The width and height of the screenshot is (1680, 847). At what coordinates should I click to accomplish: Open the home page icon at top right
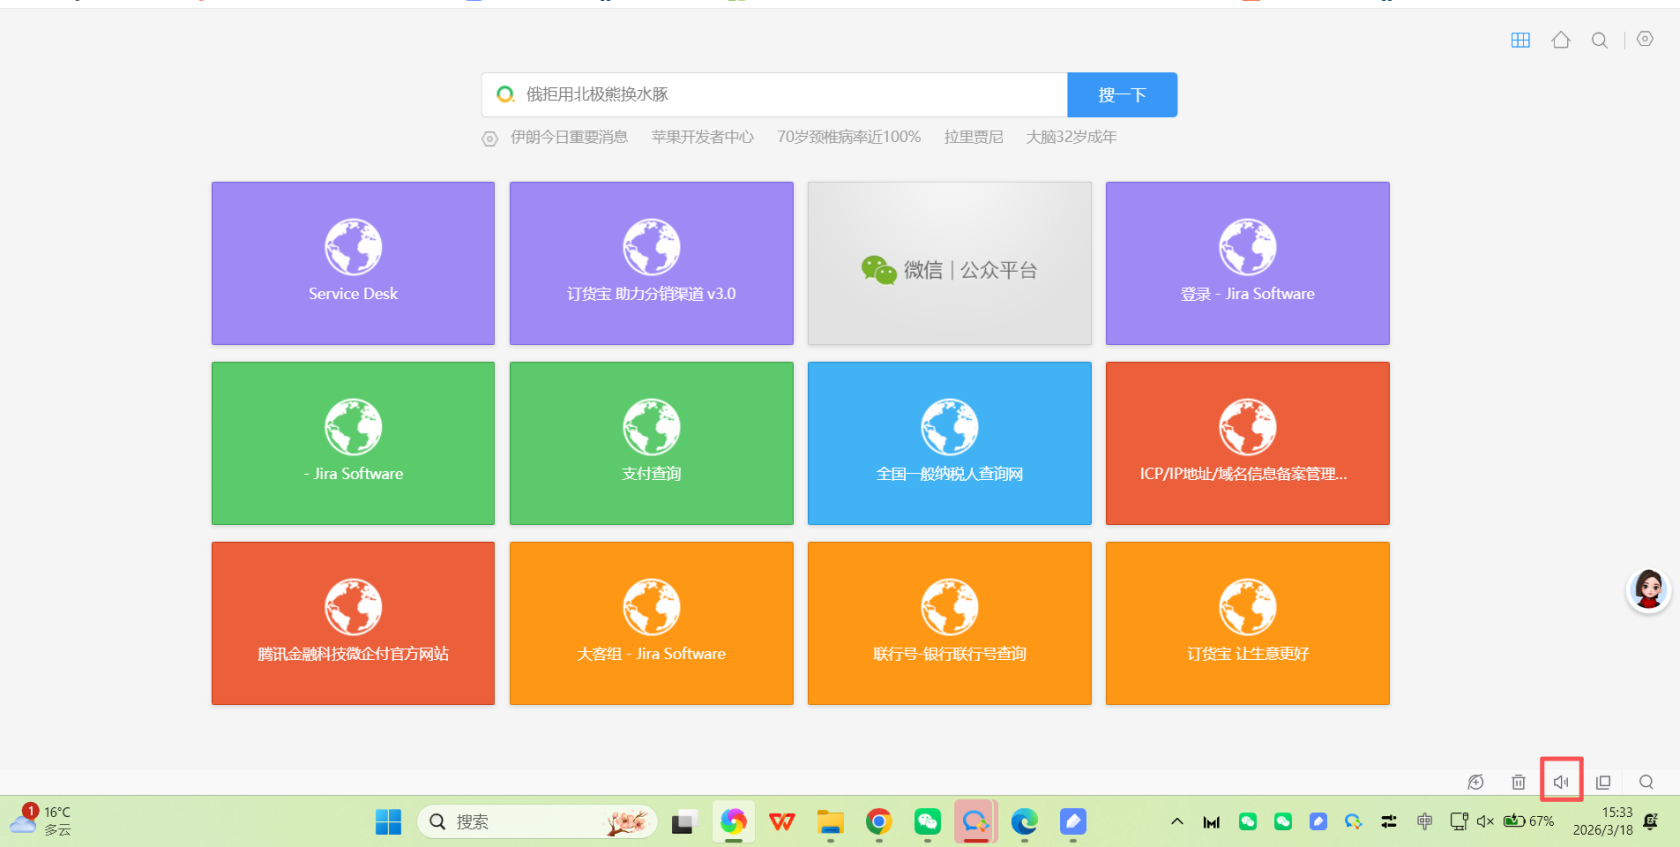pos(1561,40)
